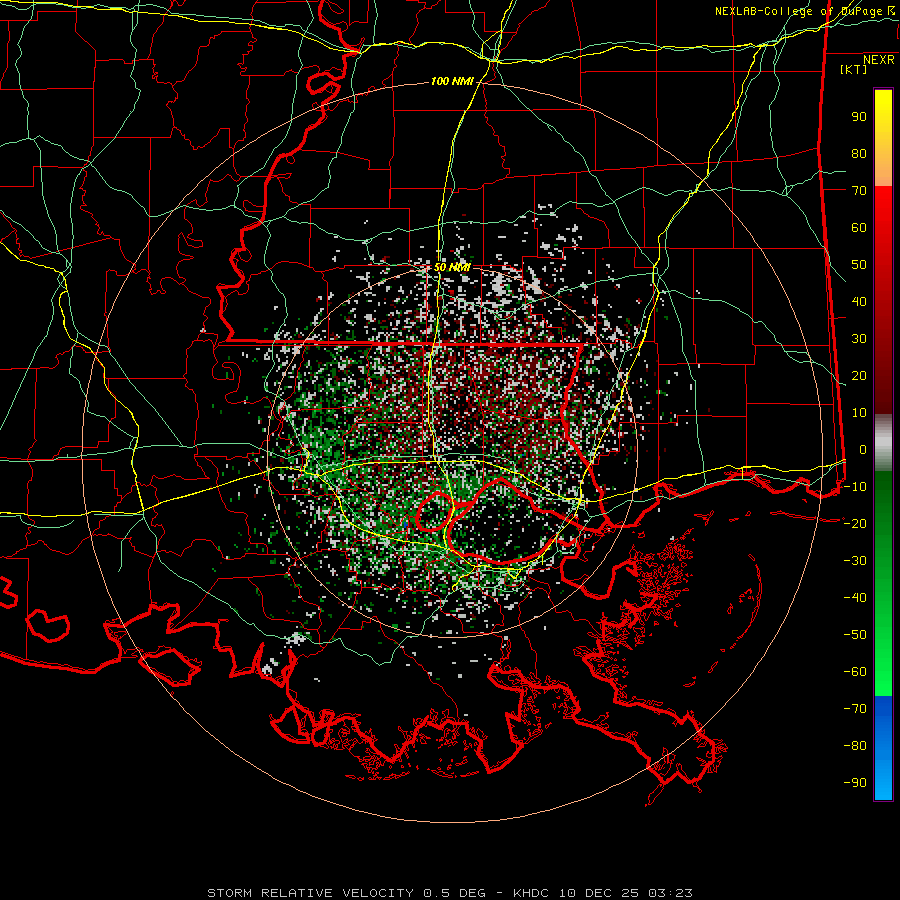
Task: Click the -60 value on velocity scale
Action: point(855,672)
